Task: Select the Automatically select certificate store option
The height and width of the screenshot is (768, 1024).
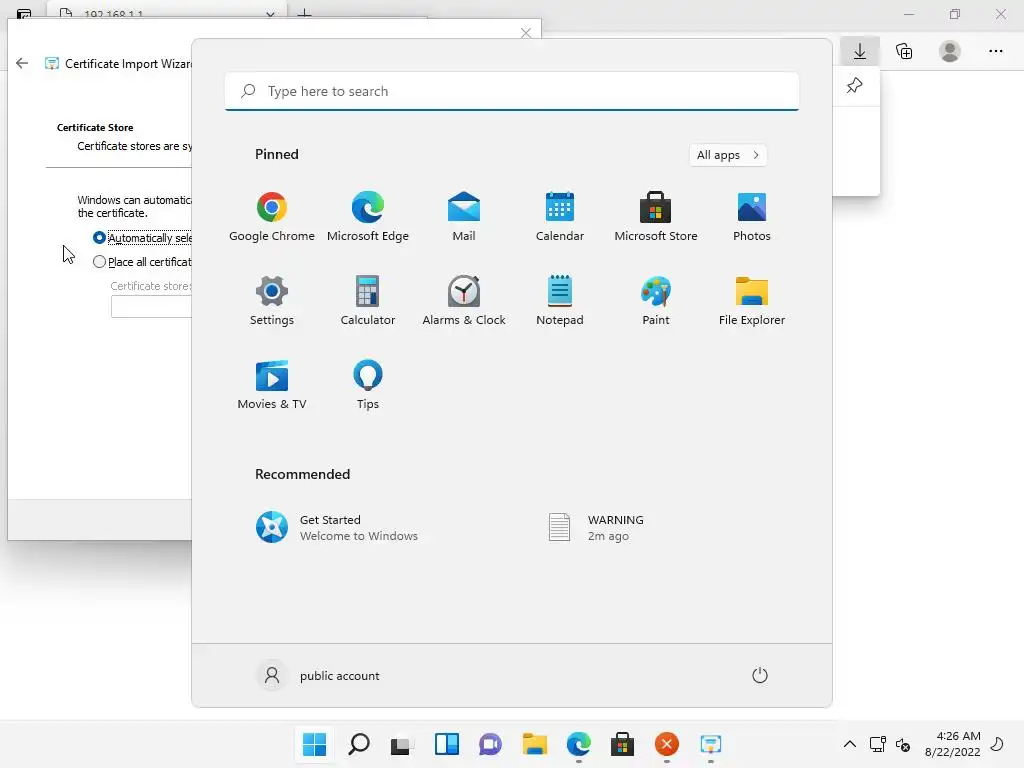Action: (99, 238)
